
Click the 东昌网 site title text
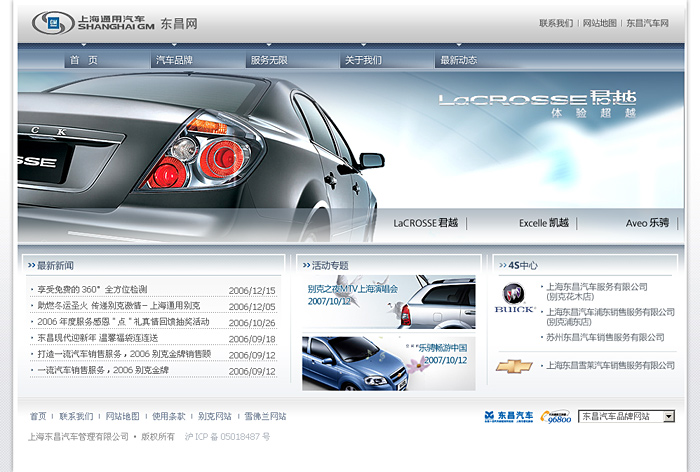click(x=179, y=24)
